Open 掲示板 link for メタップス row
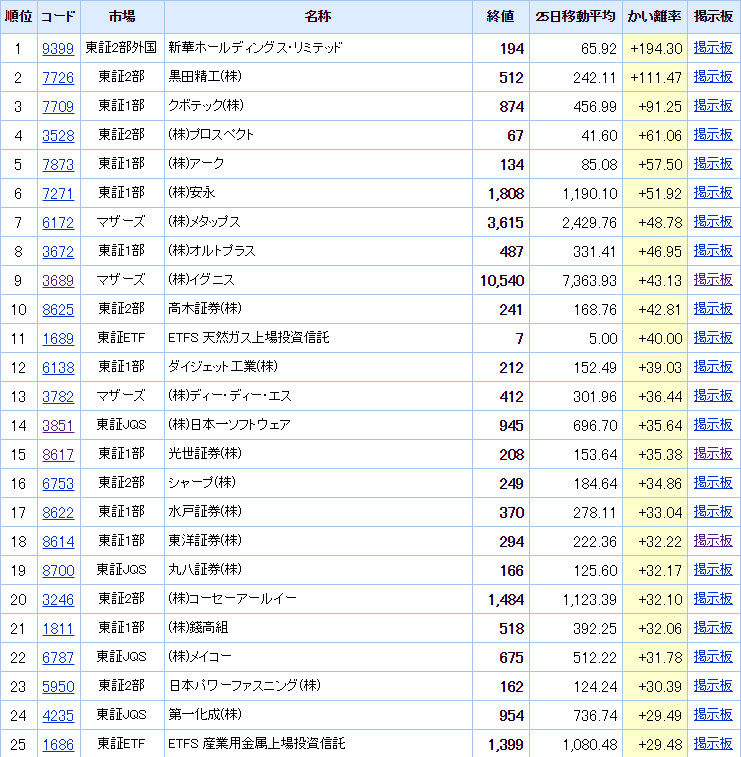 click(713, 221)
